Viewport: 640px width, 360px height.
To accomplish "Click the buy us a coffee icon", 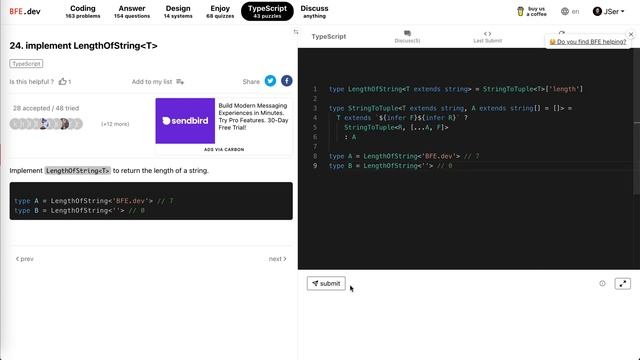I will [x=520, y=11].
